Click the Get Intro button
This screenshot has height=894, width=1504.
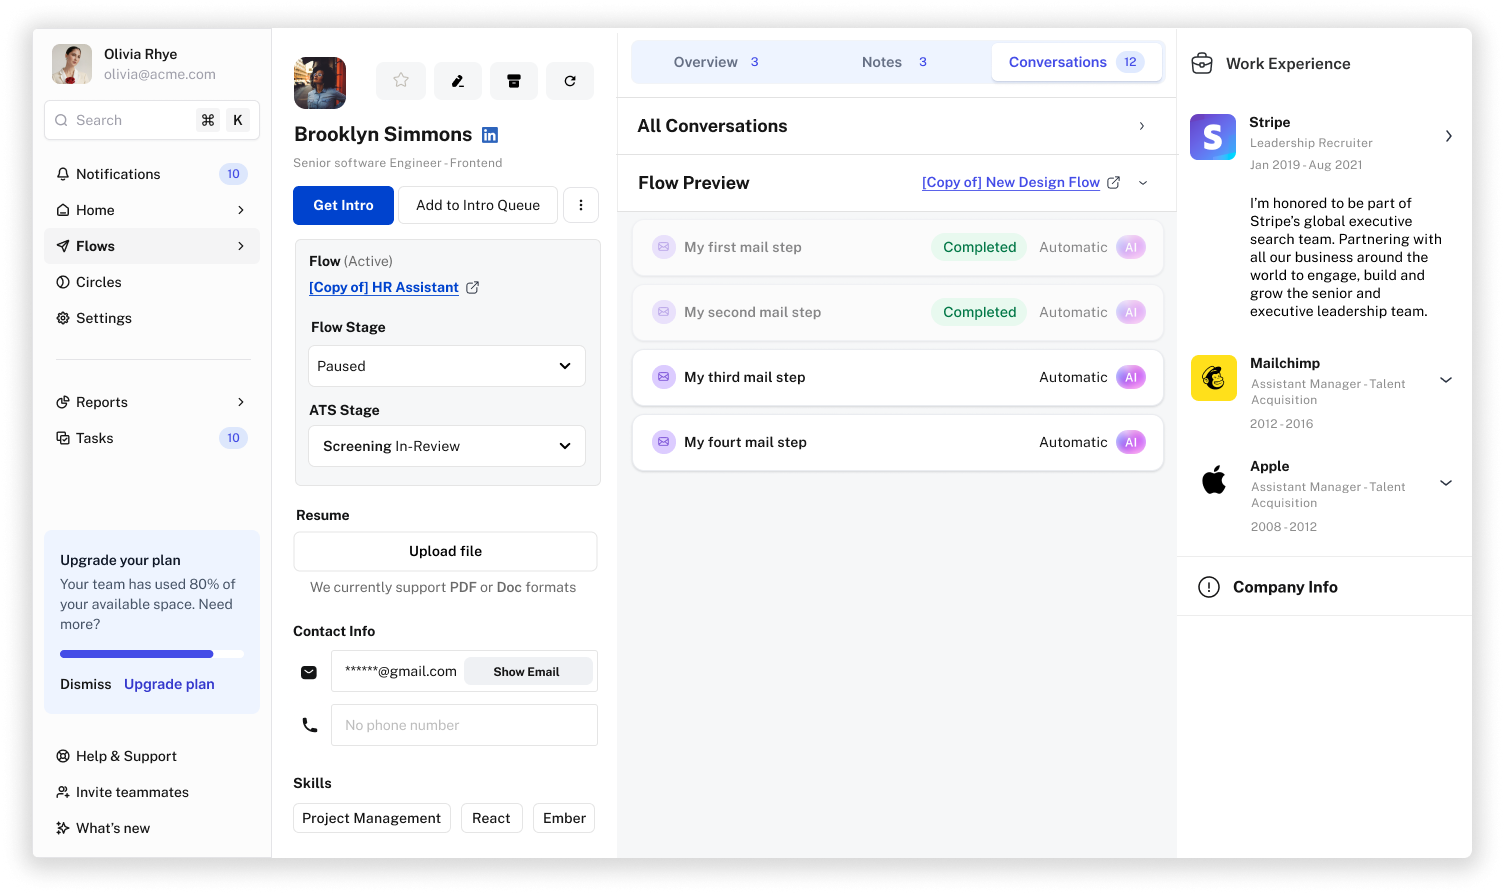coord(343,205)
